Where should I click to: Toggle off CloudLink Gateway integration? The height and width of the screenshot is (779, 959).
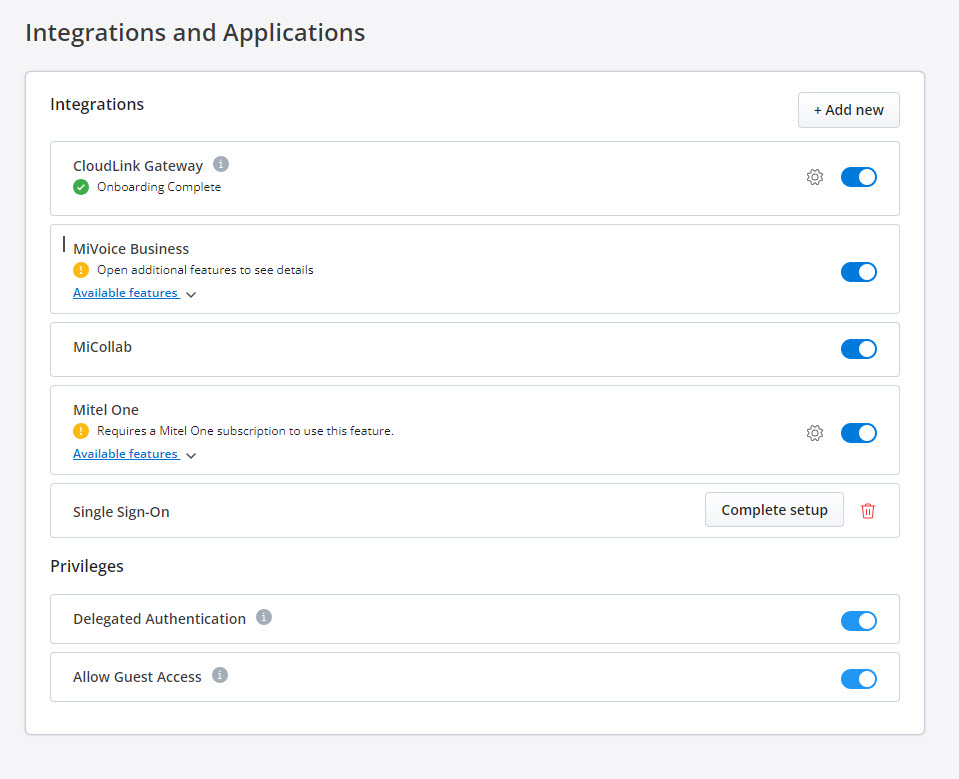tap(859, 177)
